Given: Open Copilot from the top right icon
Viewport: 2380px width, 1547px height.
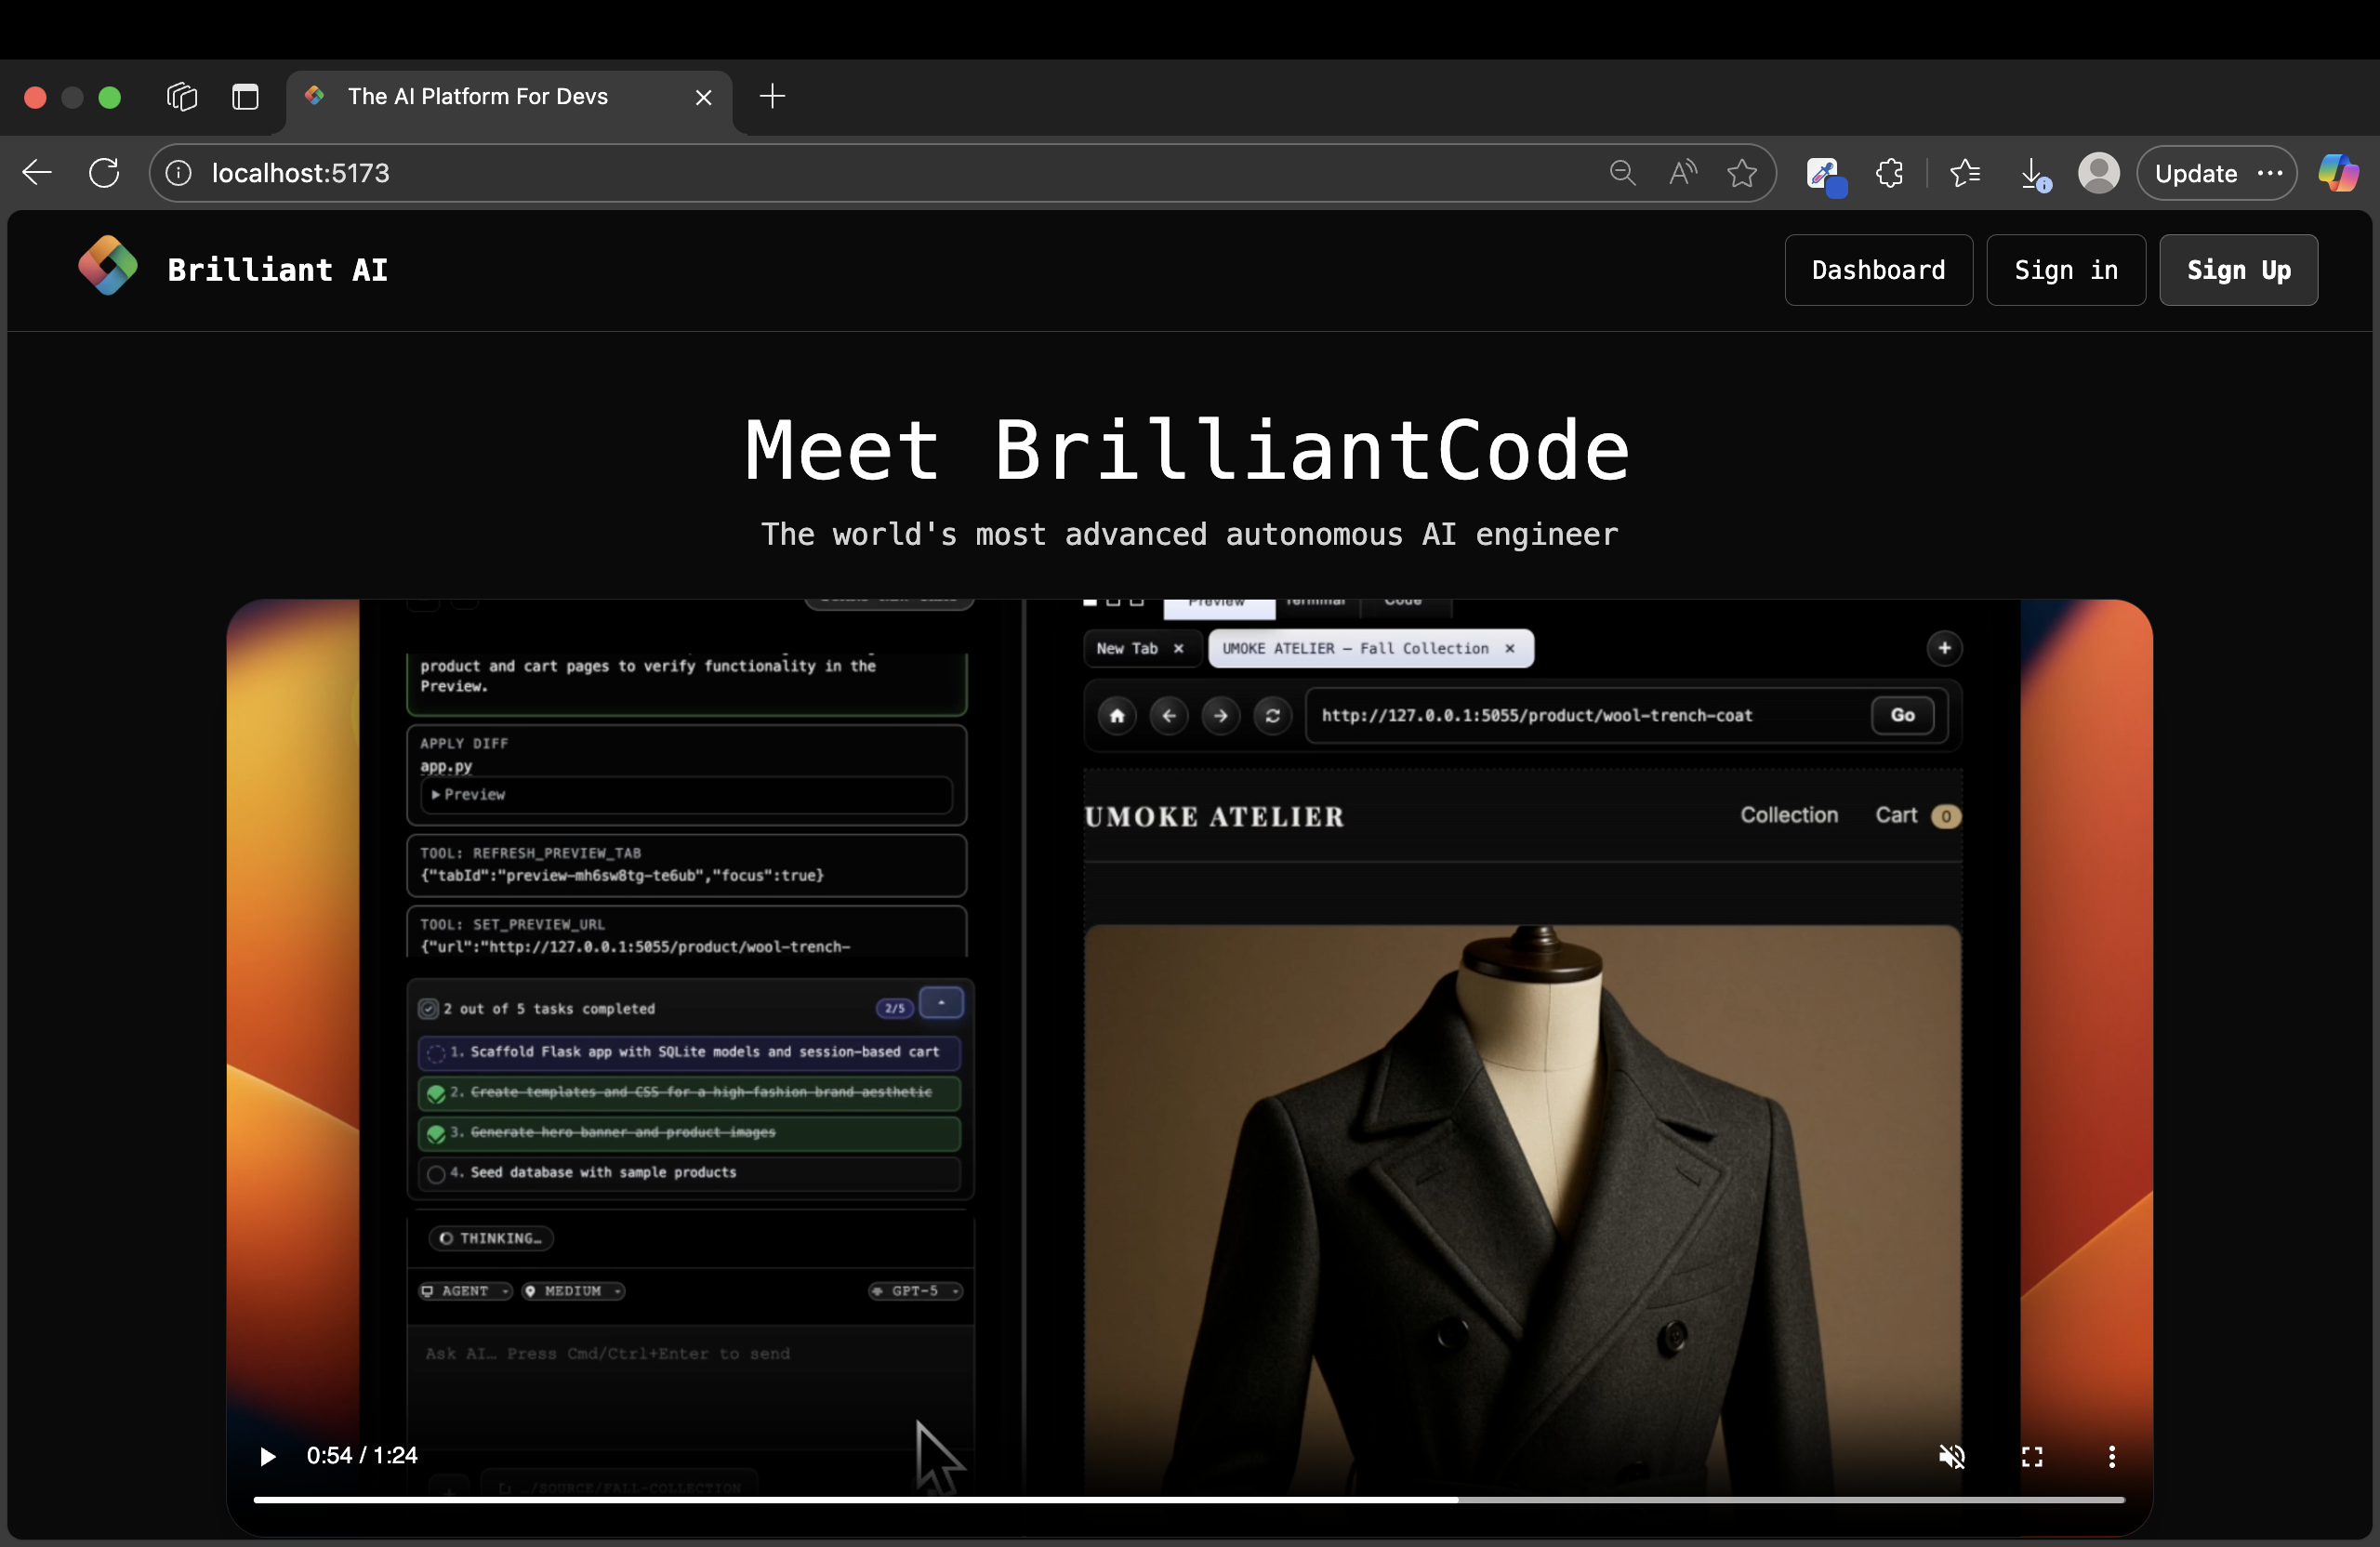Looking at the screenshot, I should (2338, 172).
